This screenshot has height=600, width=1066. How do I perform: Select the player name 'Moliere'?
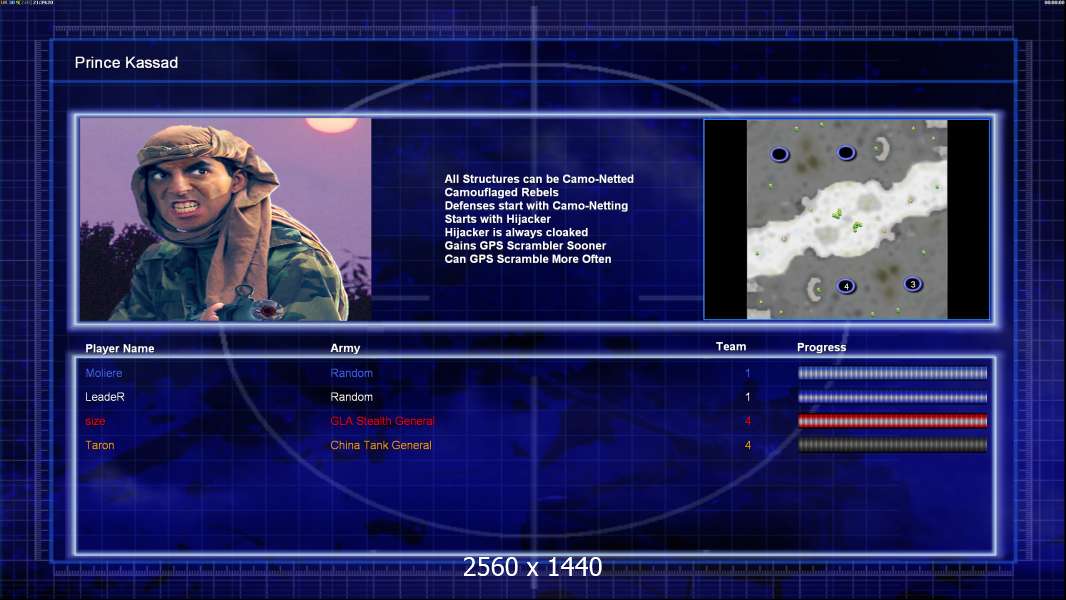point(104,373)
